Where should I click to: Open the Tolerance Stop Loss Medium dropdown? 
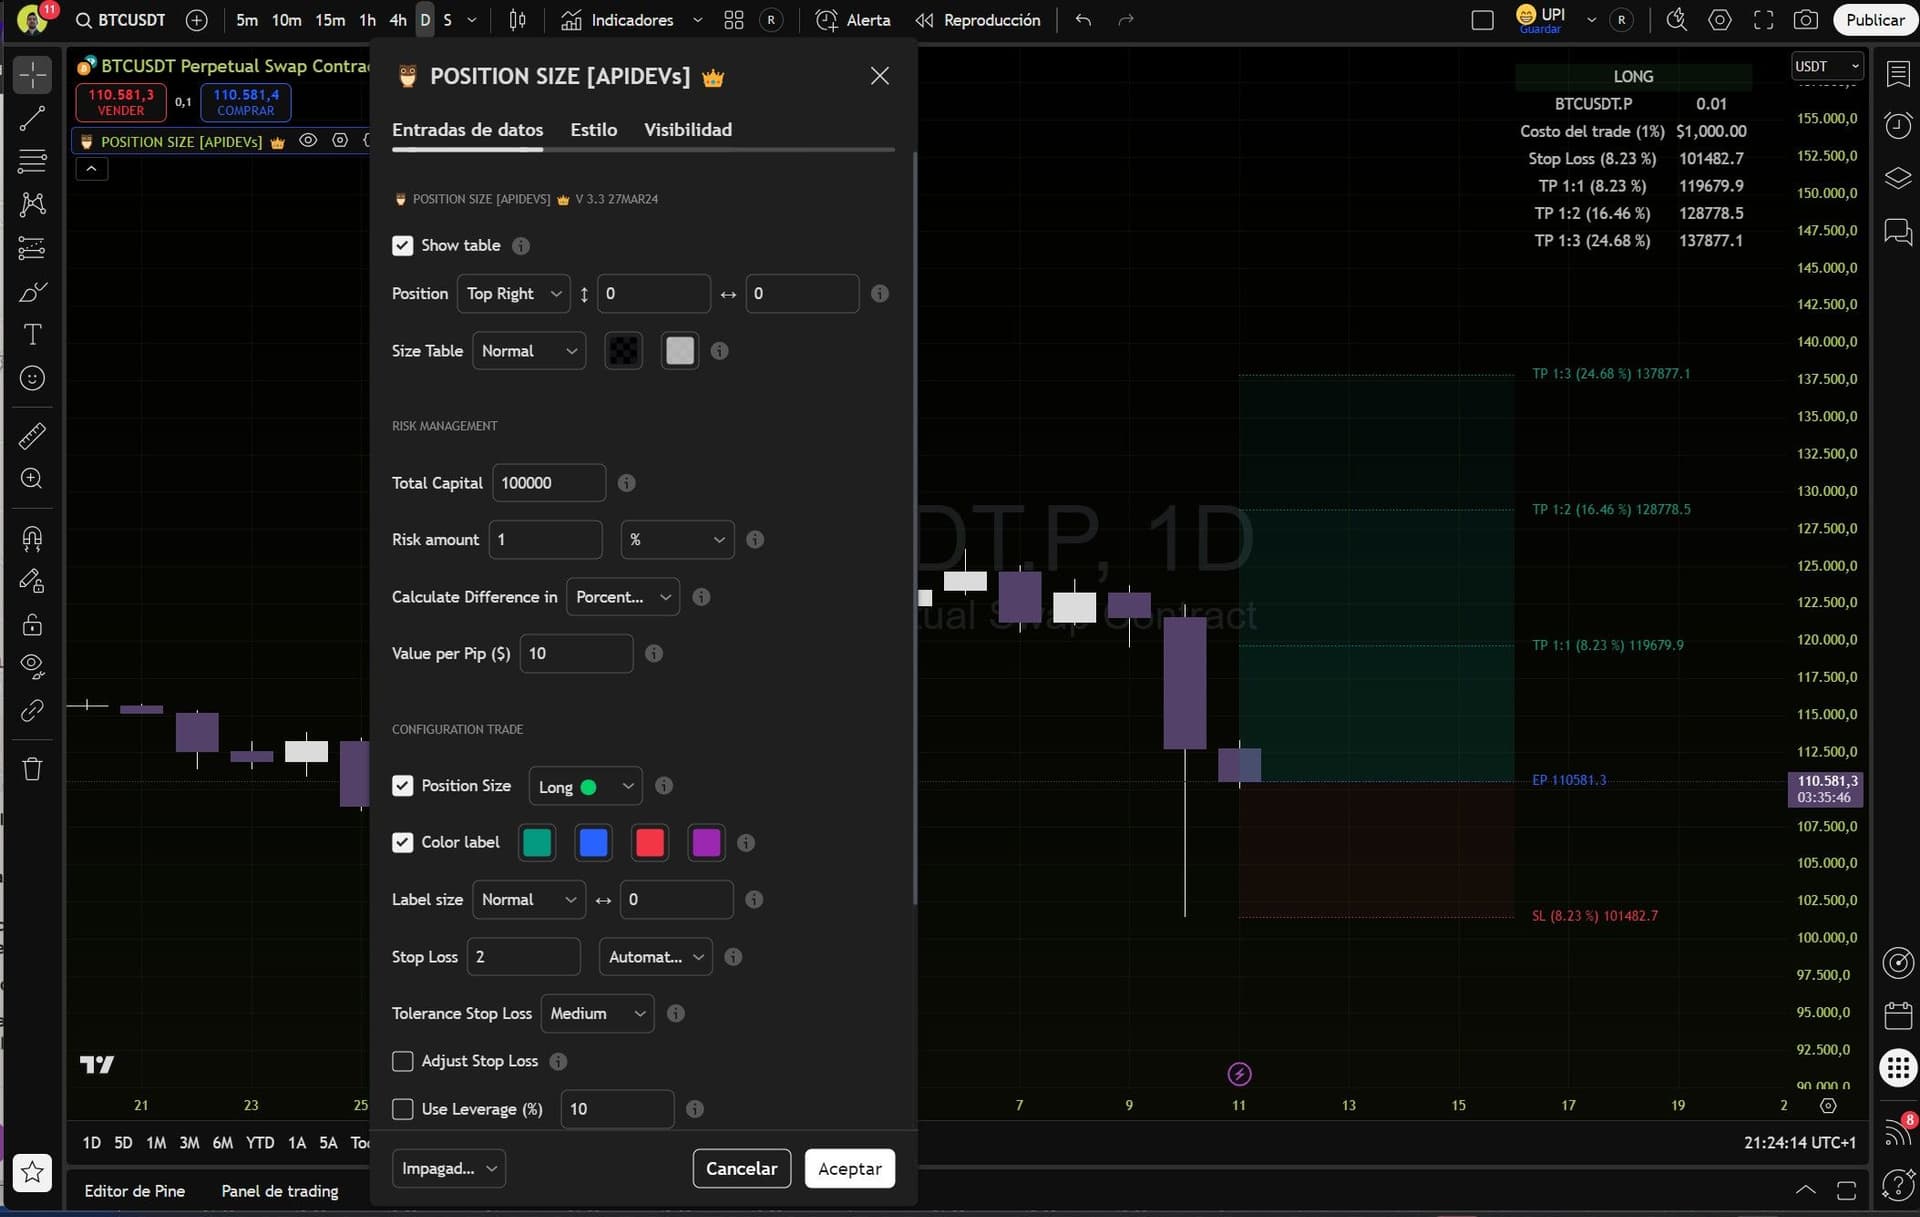click(596, 1013)
